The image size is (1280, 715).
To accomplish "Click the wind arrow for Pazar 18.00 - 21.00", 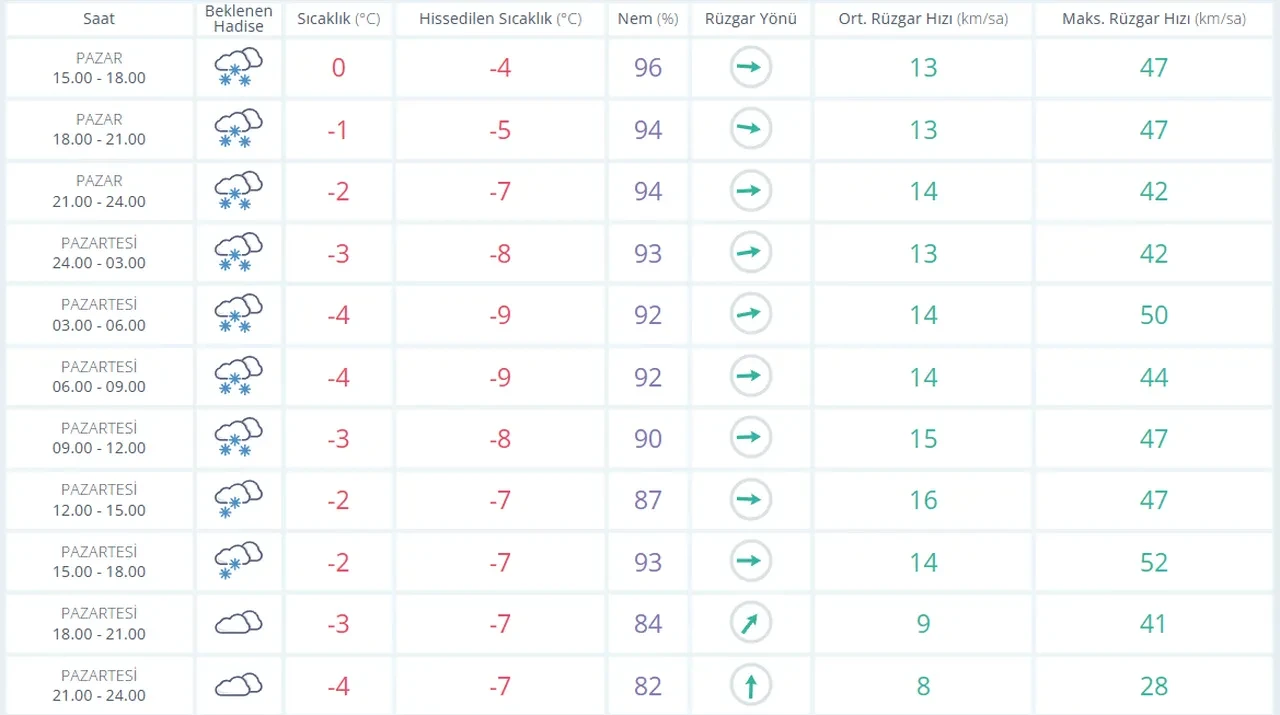I will [750, 130].
